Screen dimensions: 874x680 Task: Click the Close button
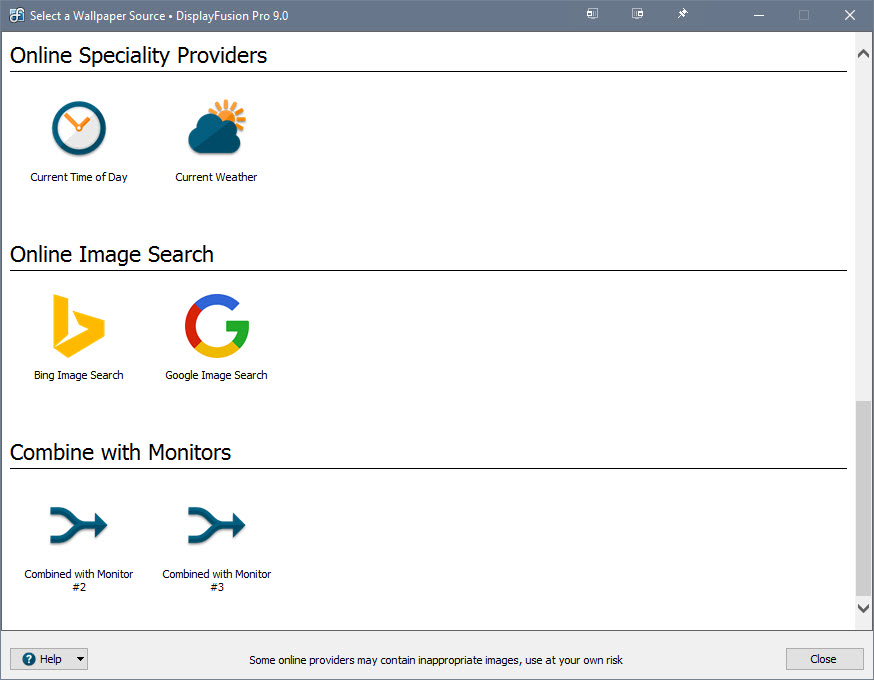(824, 658)
